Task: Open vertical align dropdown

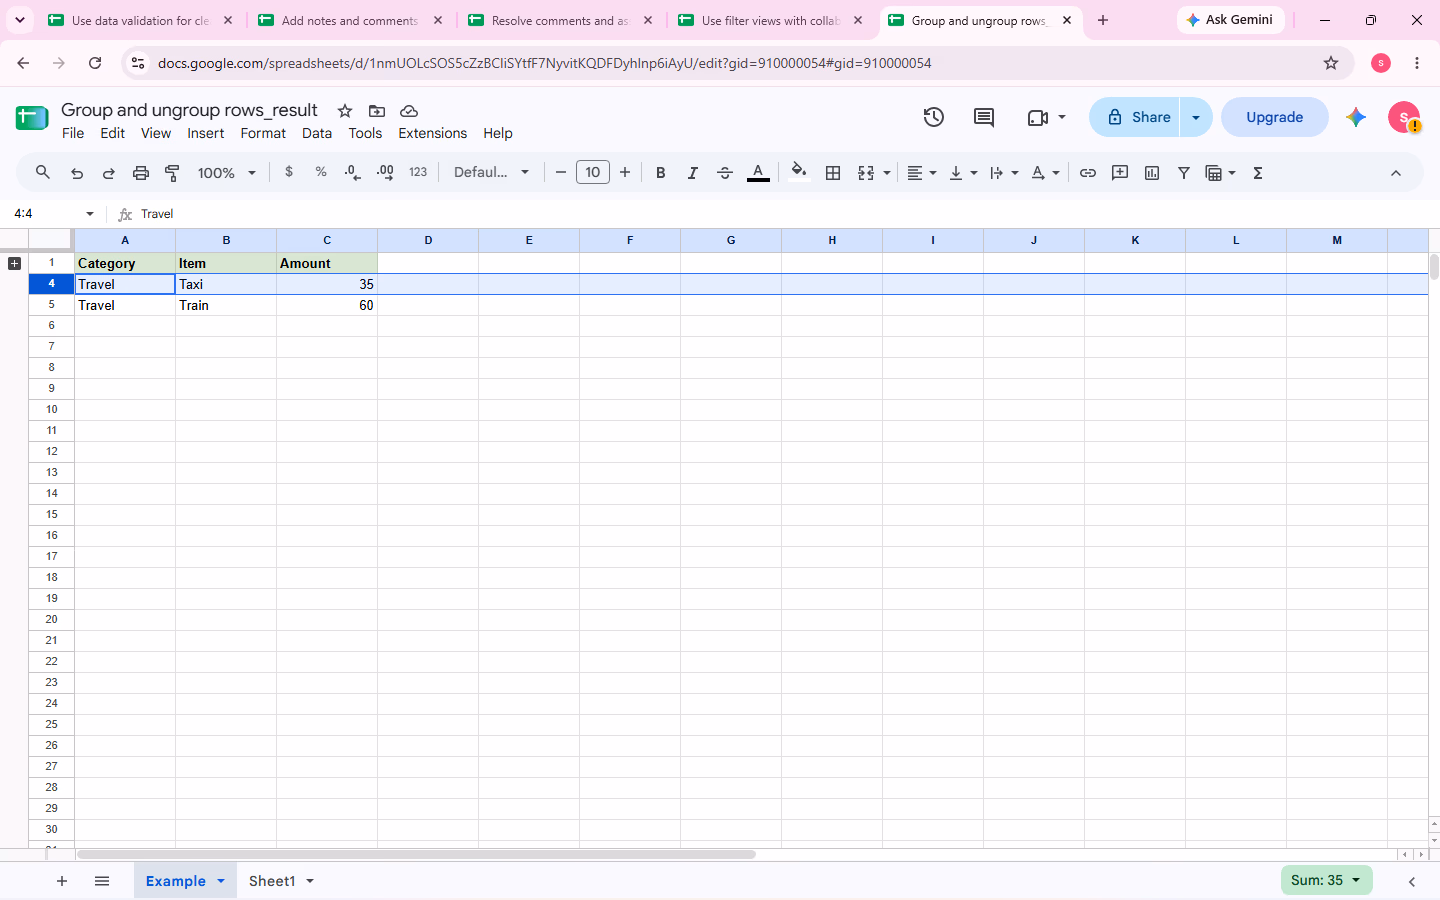Action: coord(963,173)
